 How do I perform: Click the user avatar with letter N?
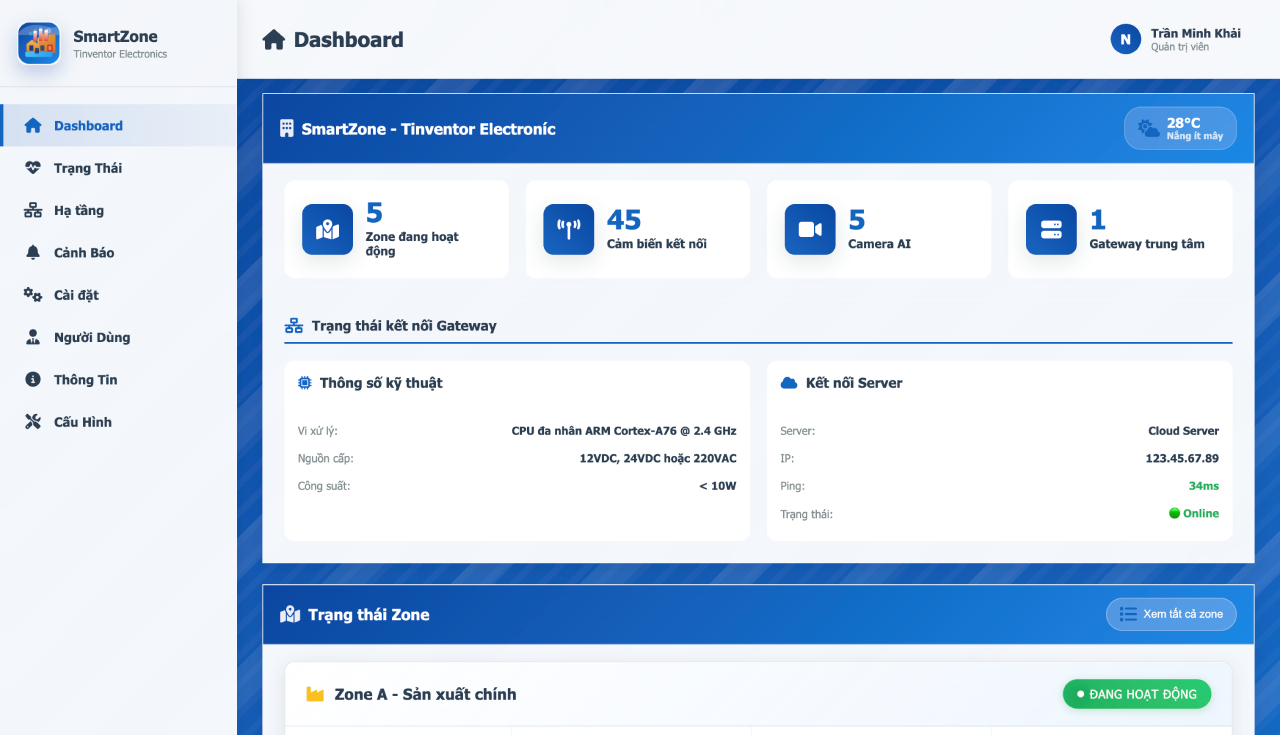tap(1125, 39)
